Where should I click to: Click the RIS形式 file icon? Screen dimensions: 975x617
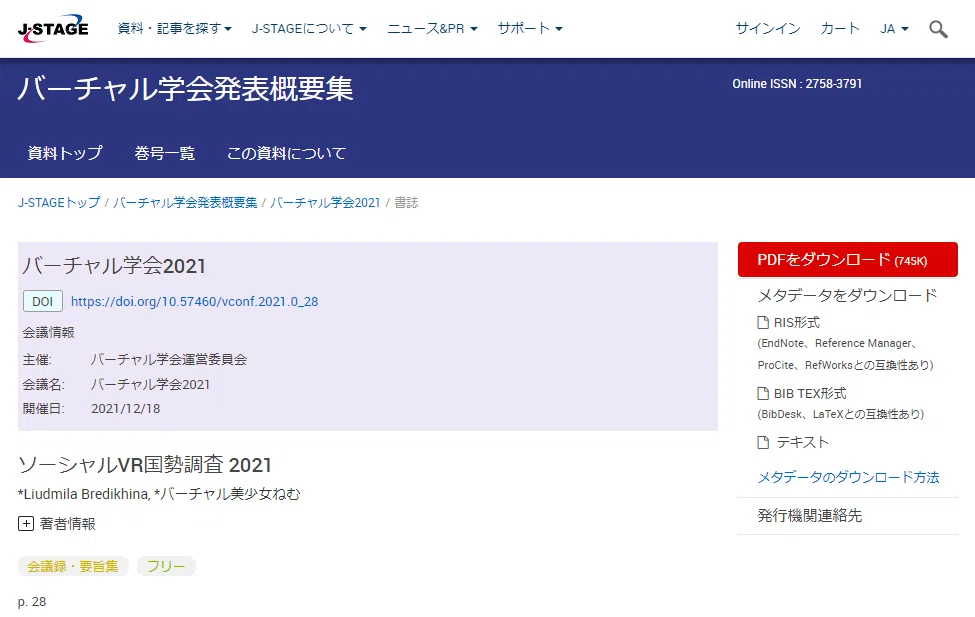(x=763, y=322)
